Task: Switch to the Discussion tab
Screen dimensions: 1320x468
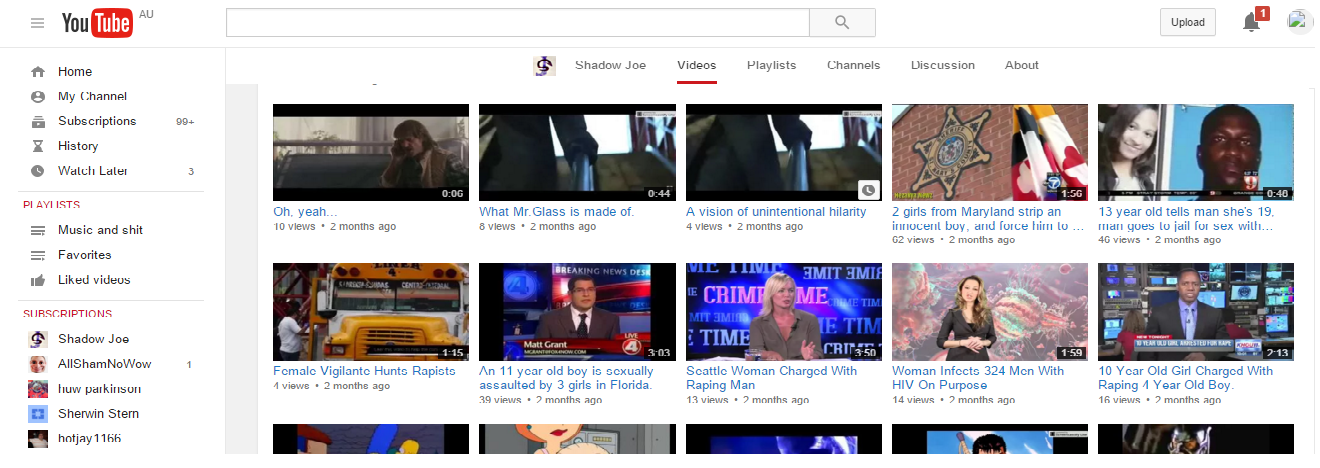Action: pos(942,65)
